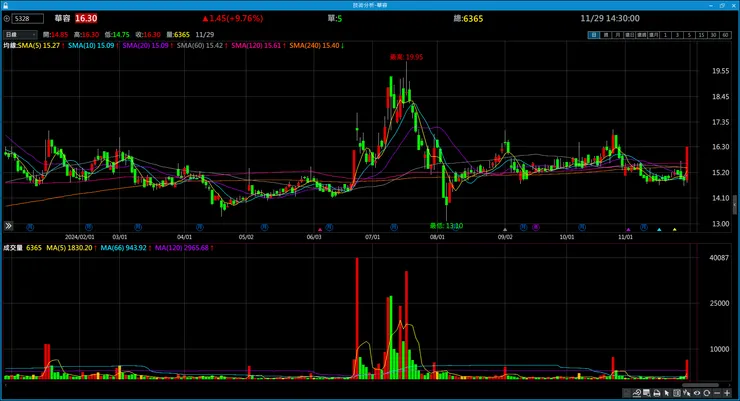Image resolution: width=740 pixels, height=401 pixels.
Task: Choose the 3-minute interval button
Action: tap(677, 35)
